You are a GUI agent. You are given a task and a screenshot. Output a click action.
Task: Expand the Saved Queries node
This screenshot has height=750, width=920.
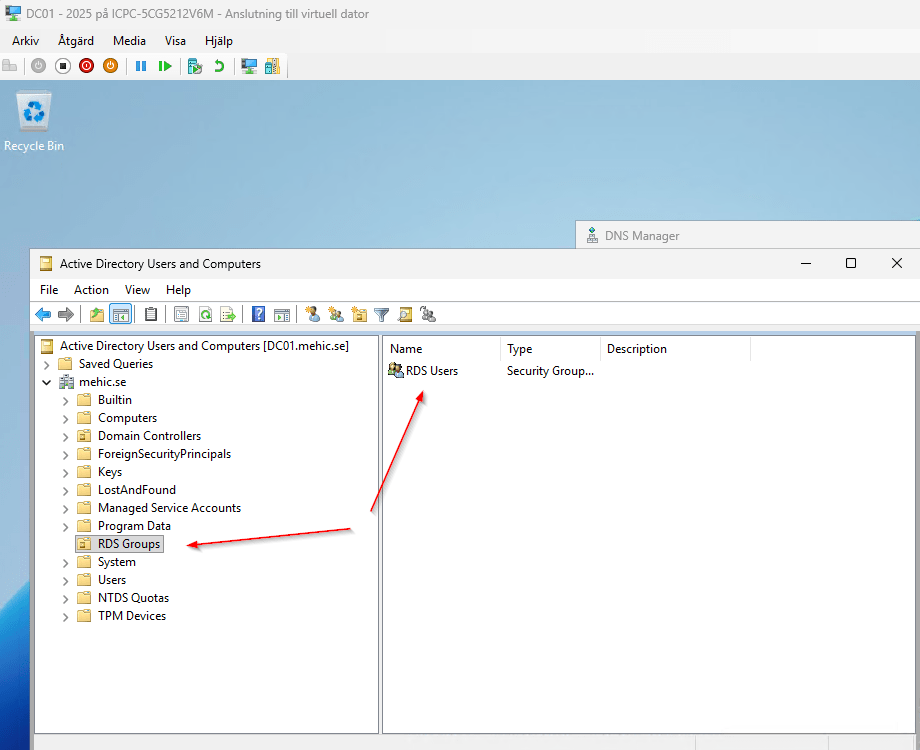pyautogui.click(x=46, y=364)
